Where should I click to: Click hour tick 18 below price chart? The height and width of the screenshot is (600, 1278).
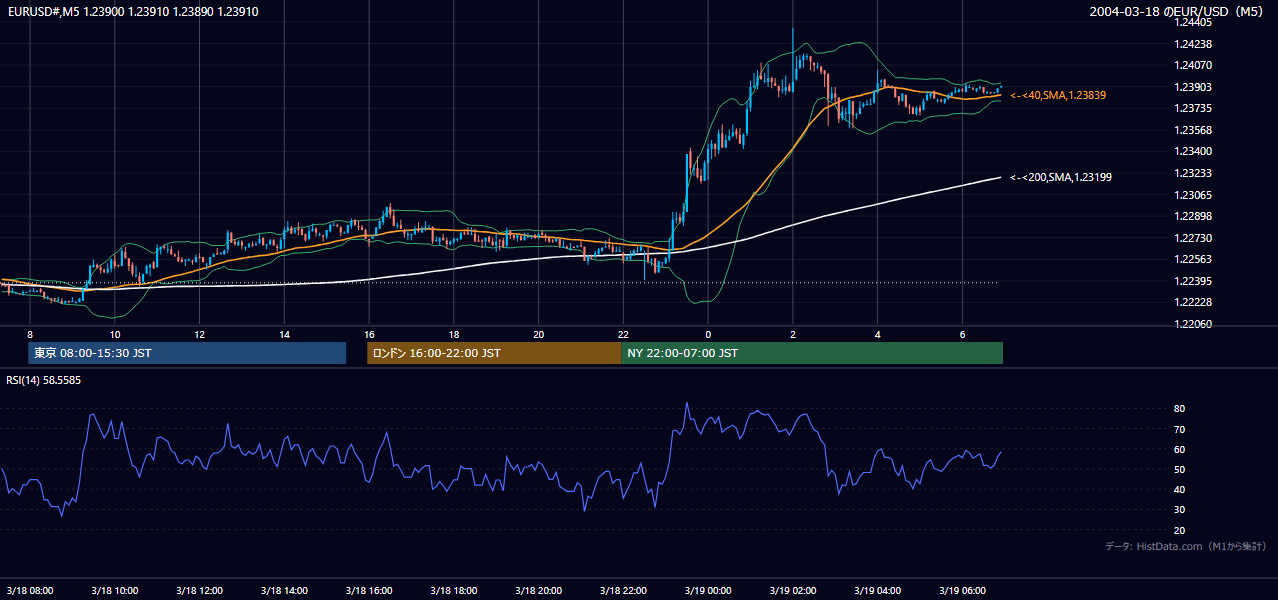454,334
